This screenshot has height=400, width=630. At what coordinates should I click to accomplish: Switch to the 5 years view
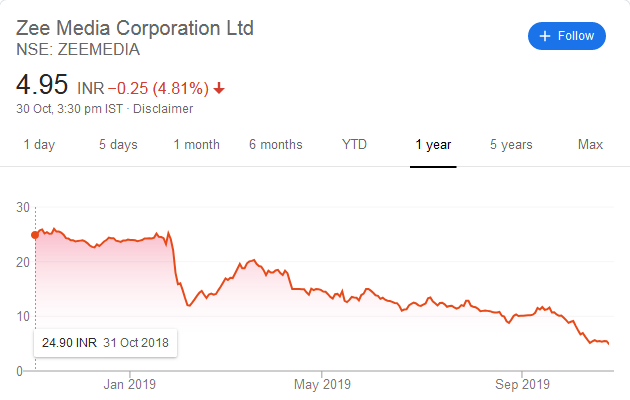click(x=511, y=145)
